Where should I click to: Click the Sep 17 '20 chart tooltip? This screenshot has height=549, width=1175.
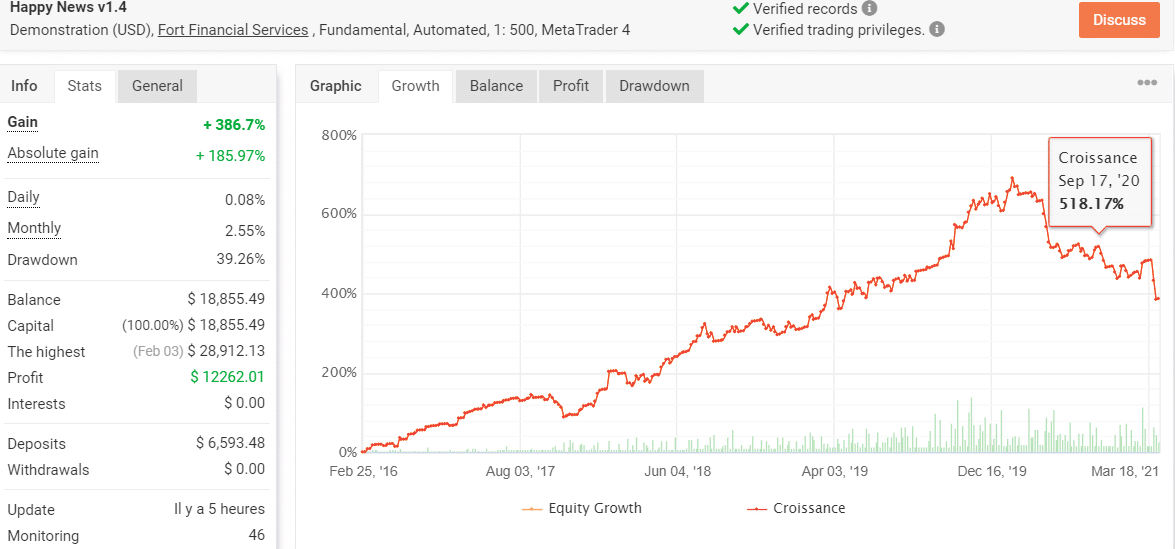1099,181
